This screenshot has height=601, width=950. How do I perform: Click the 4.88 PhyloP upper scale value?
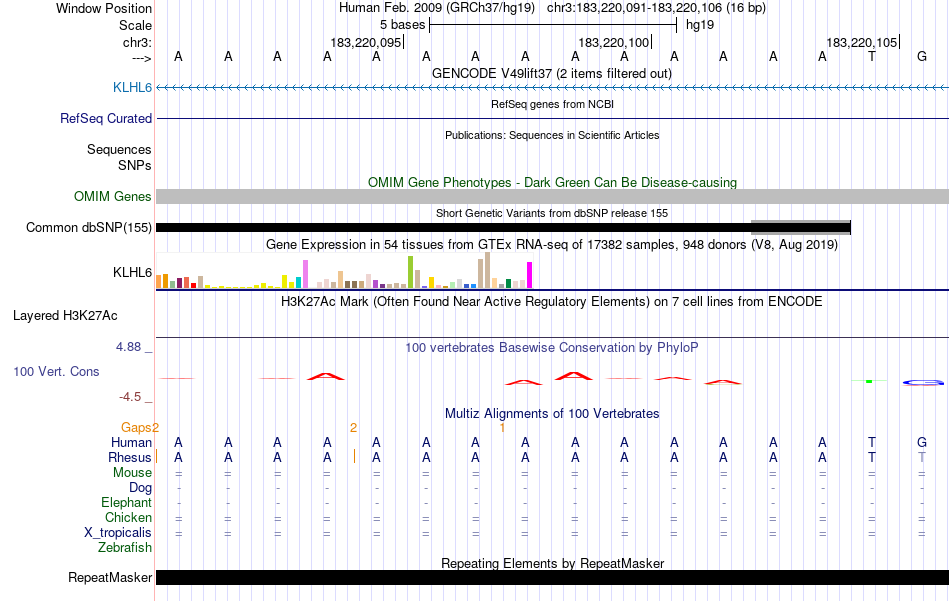click(128, 347)
